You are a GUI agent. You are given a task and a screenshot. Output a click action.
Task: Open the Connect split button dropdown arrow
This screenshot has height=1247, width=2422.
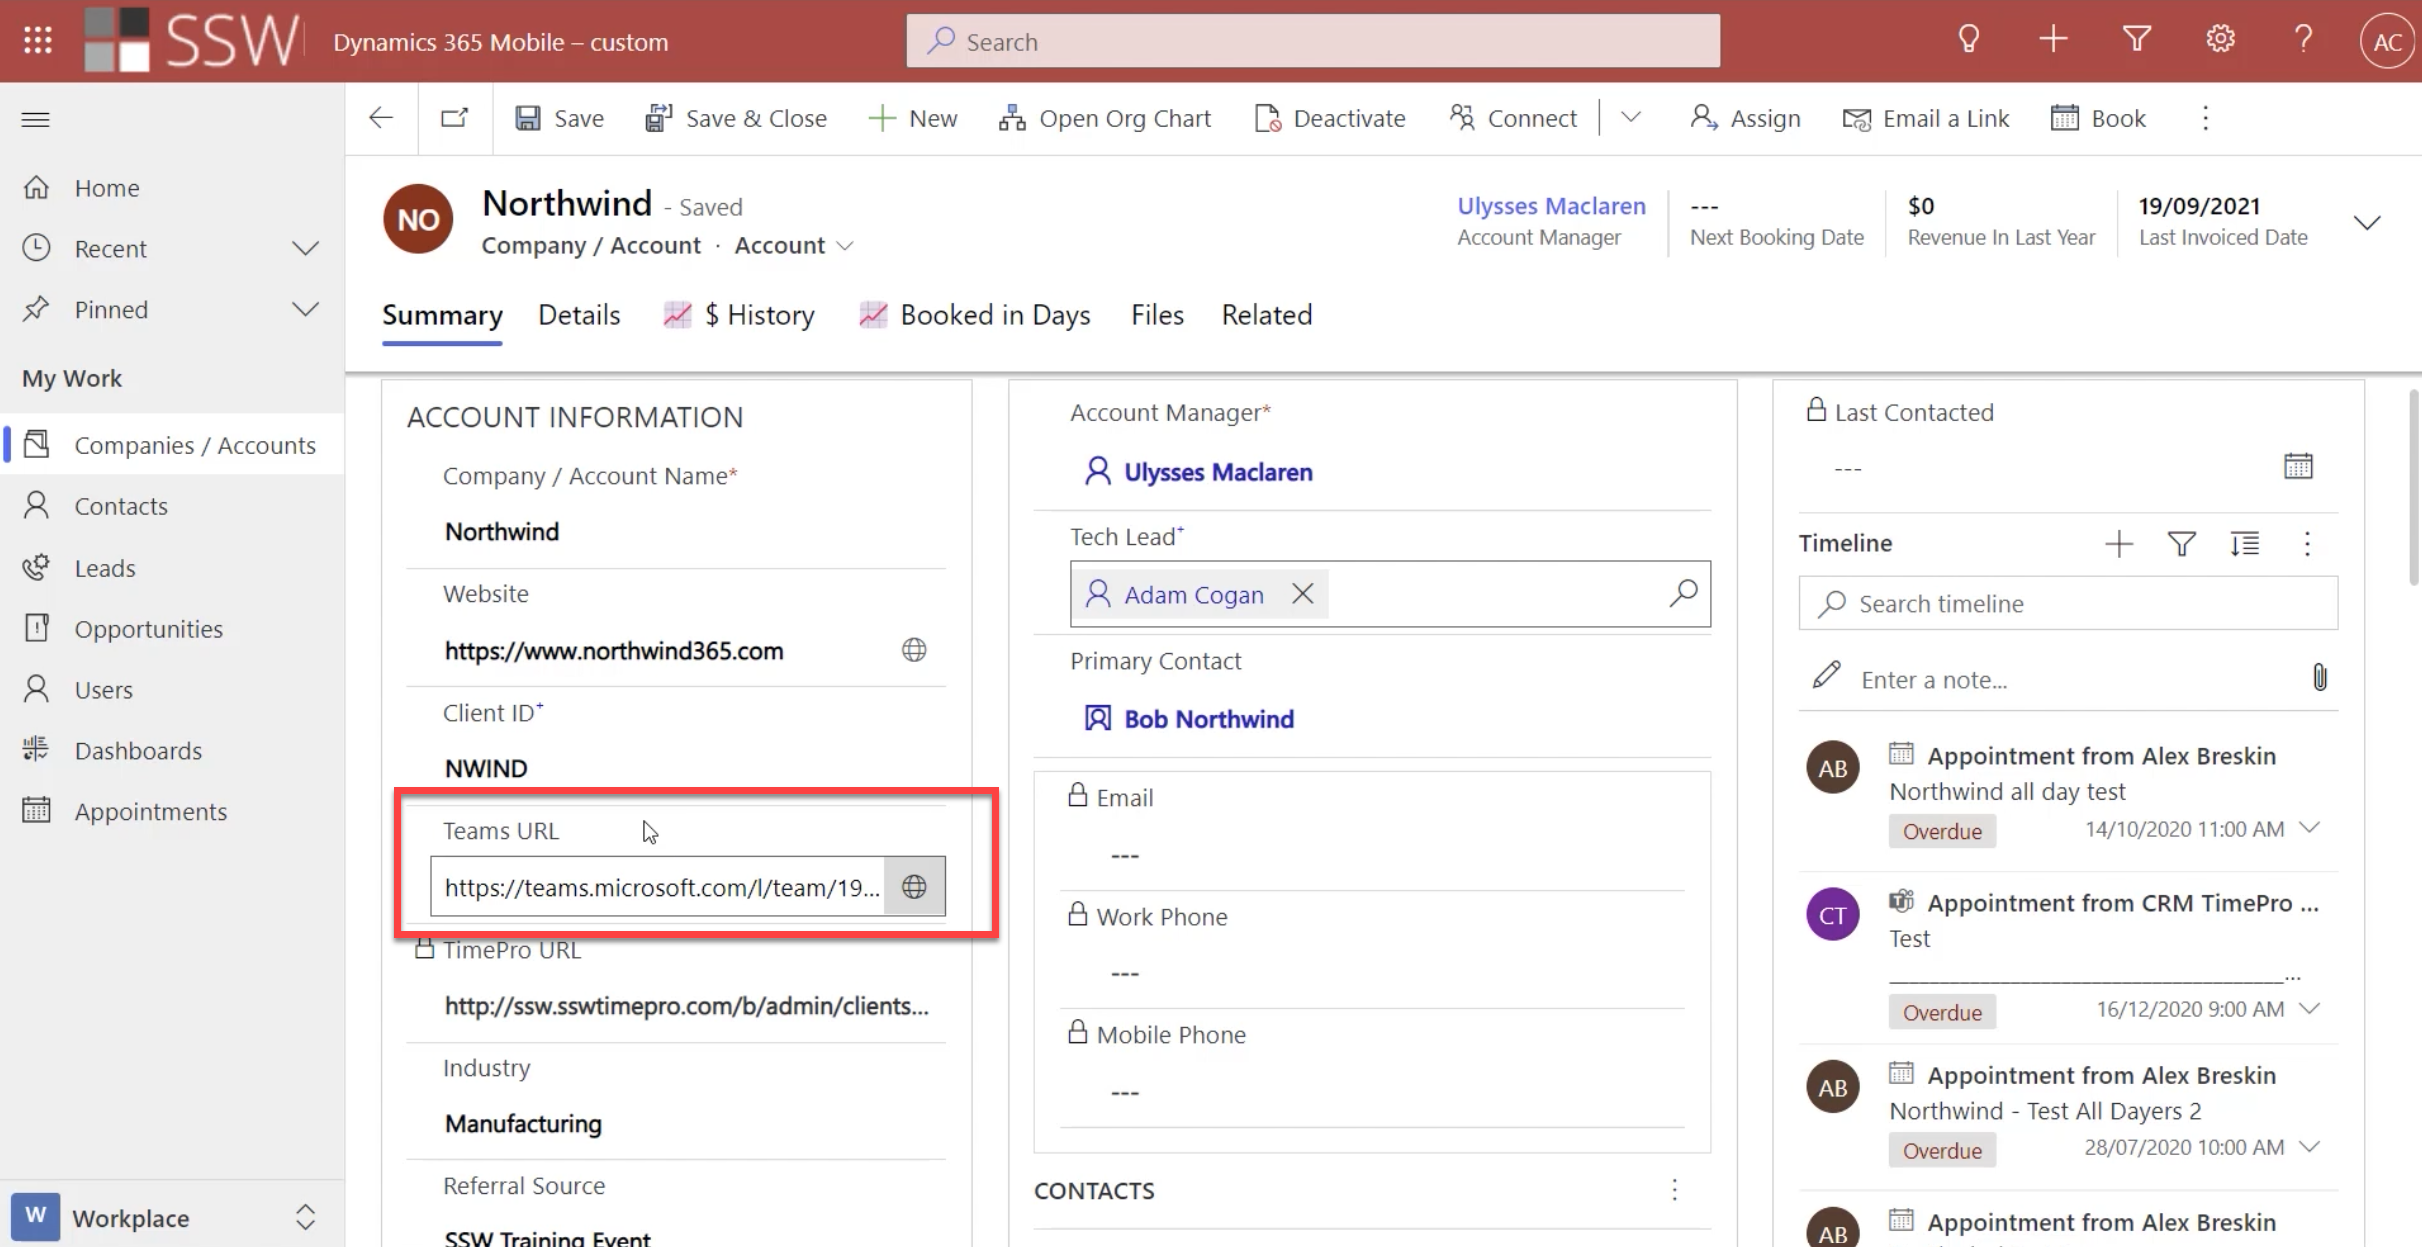click(x=1630, y=118)
